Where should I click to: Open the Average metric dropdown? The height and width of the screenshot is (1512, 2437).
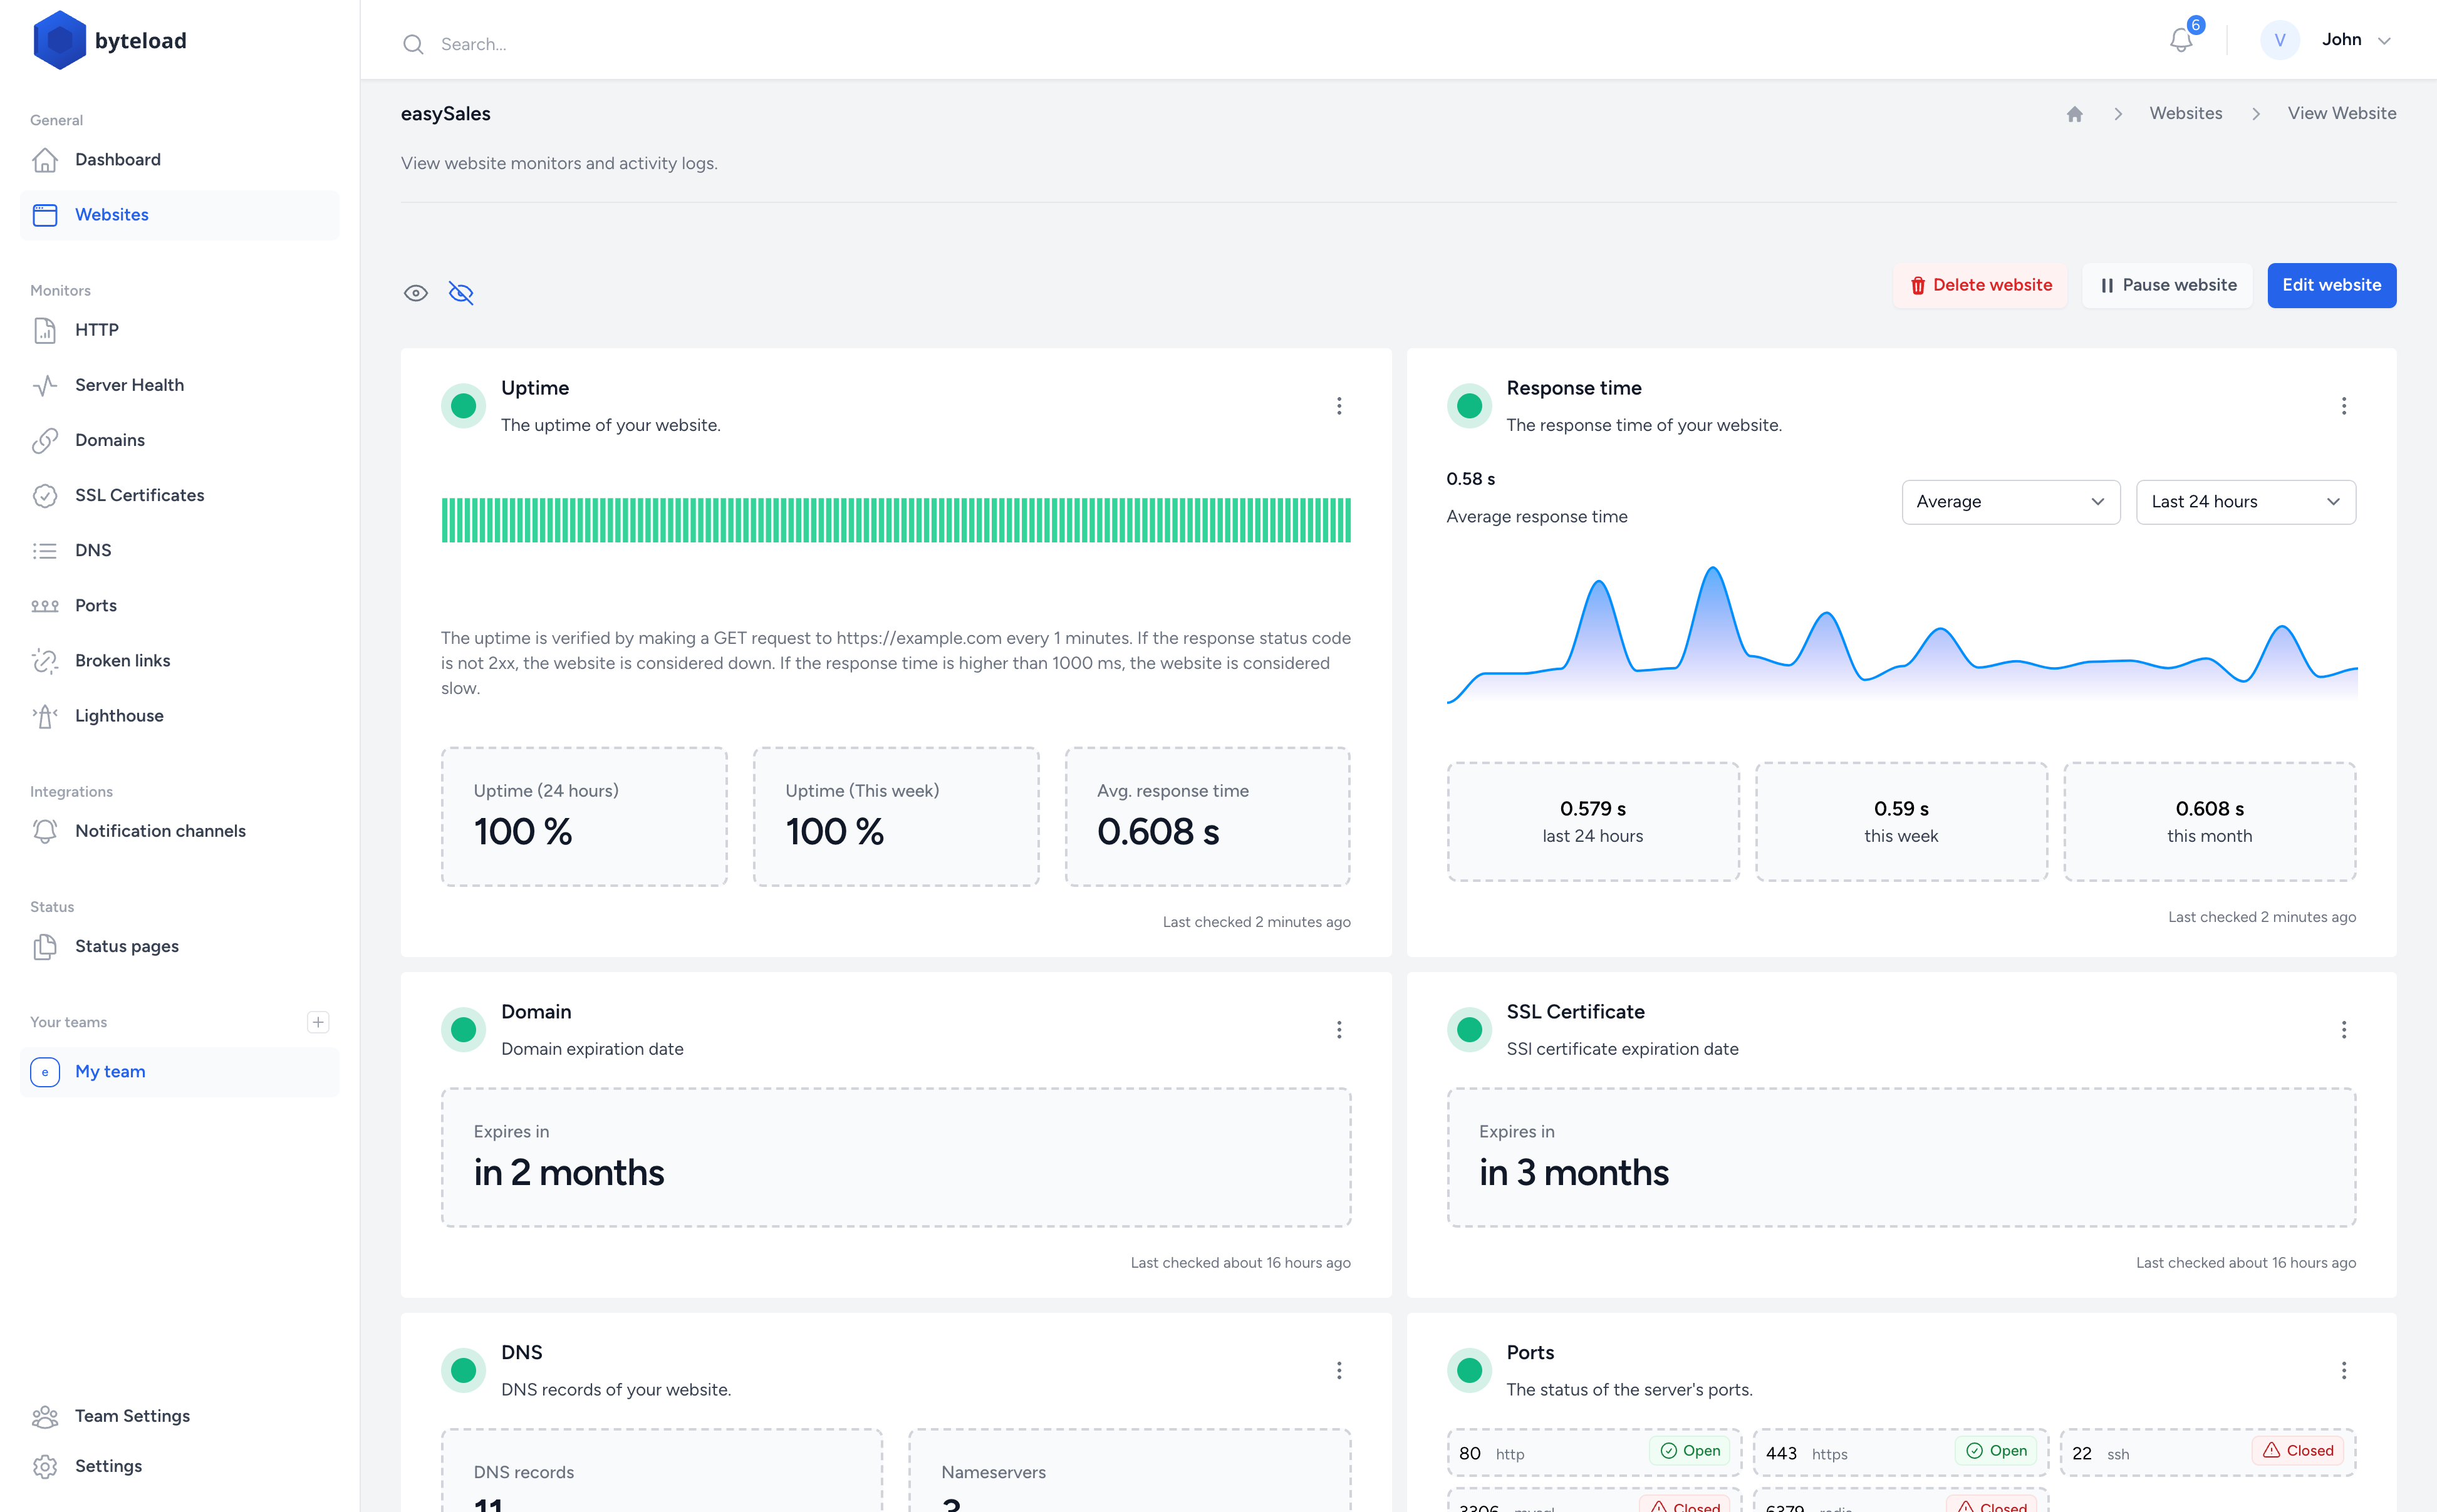(2010, 502)
